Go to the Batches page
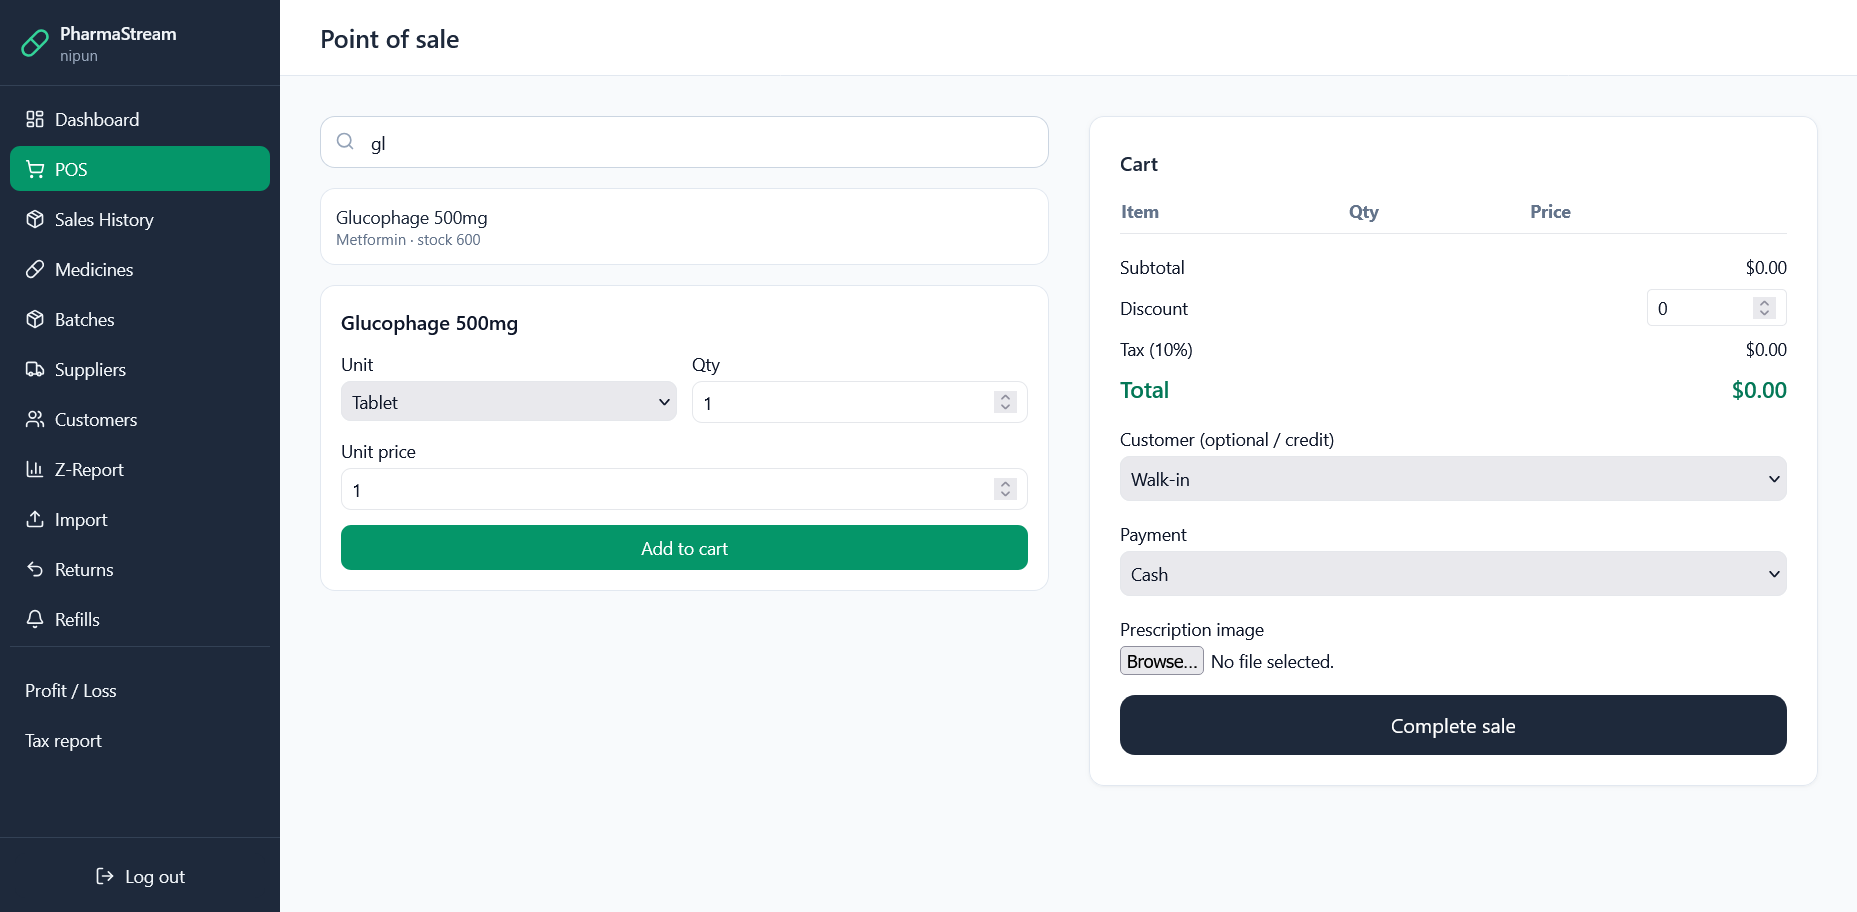 click(84, 319)
